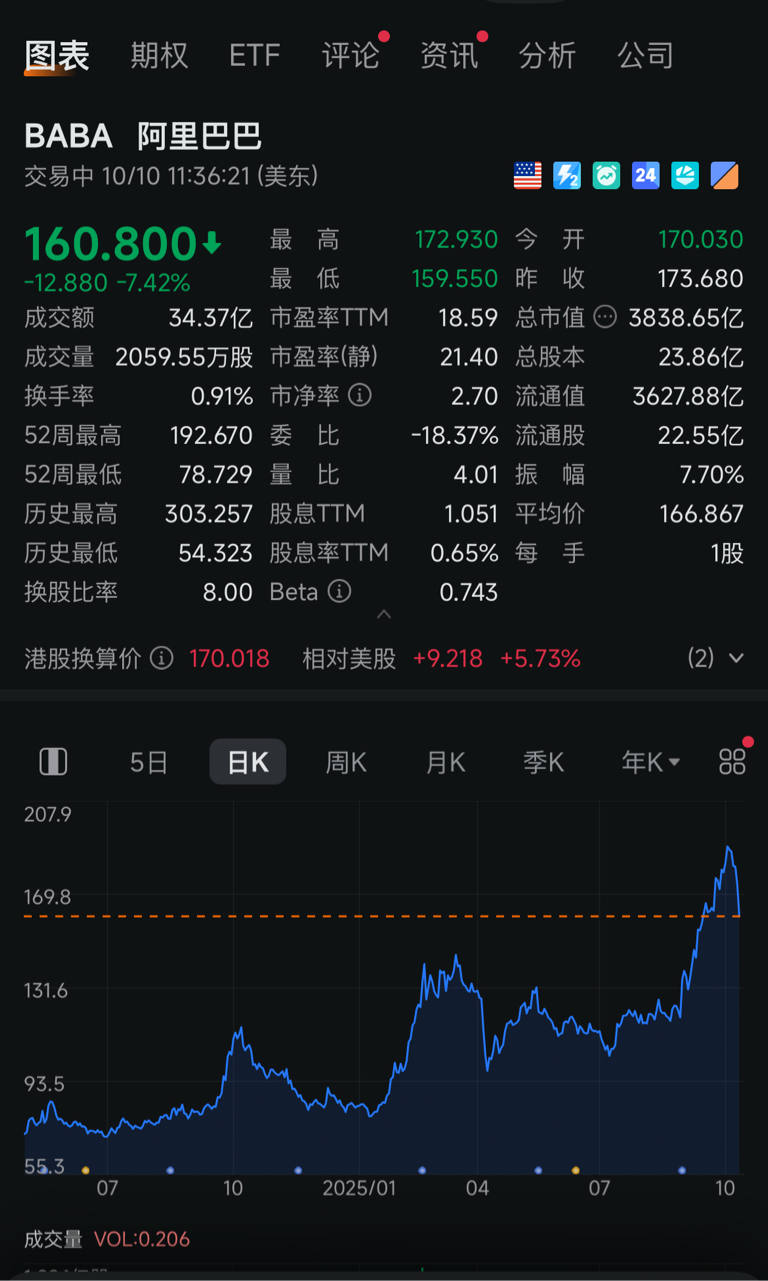
Task: Tap the 成交量 value 2059.55万股
Action: click(184, 357)
